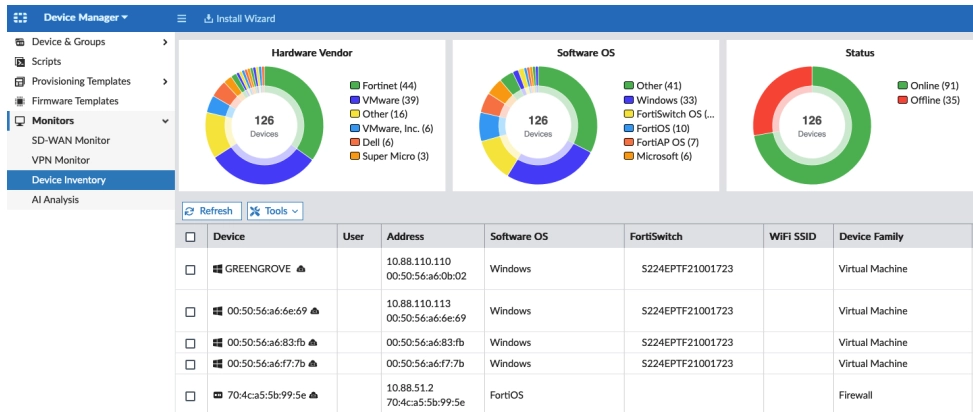
Task: Click the Online (91) legend entry
Action: 928,86
